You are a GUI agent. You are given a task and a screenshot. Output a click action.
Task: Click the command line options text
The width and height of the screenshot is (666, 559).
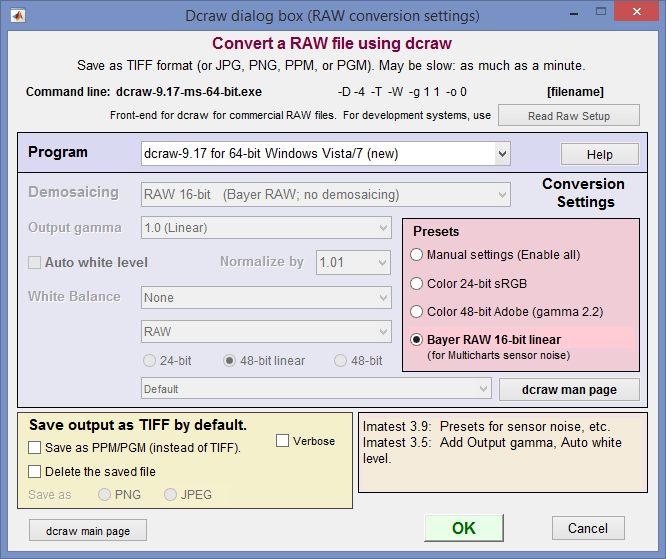(402, 92)
